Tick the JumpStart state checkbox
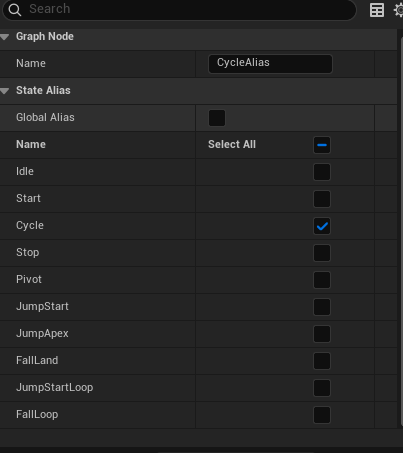Image resolution: width=403 pixels, height=453 pixels. [322, 307]
